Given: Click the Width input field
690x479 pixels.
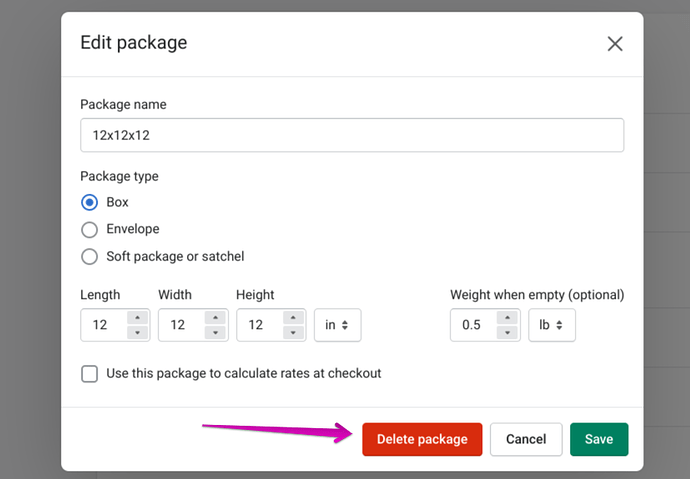Looking at the screenshot, I should (181, 325).
